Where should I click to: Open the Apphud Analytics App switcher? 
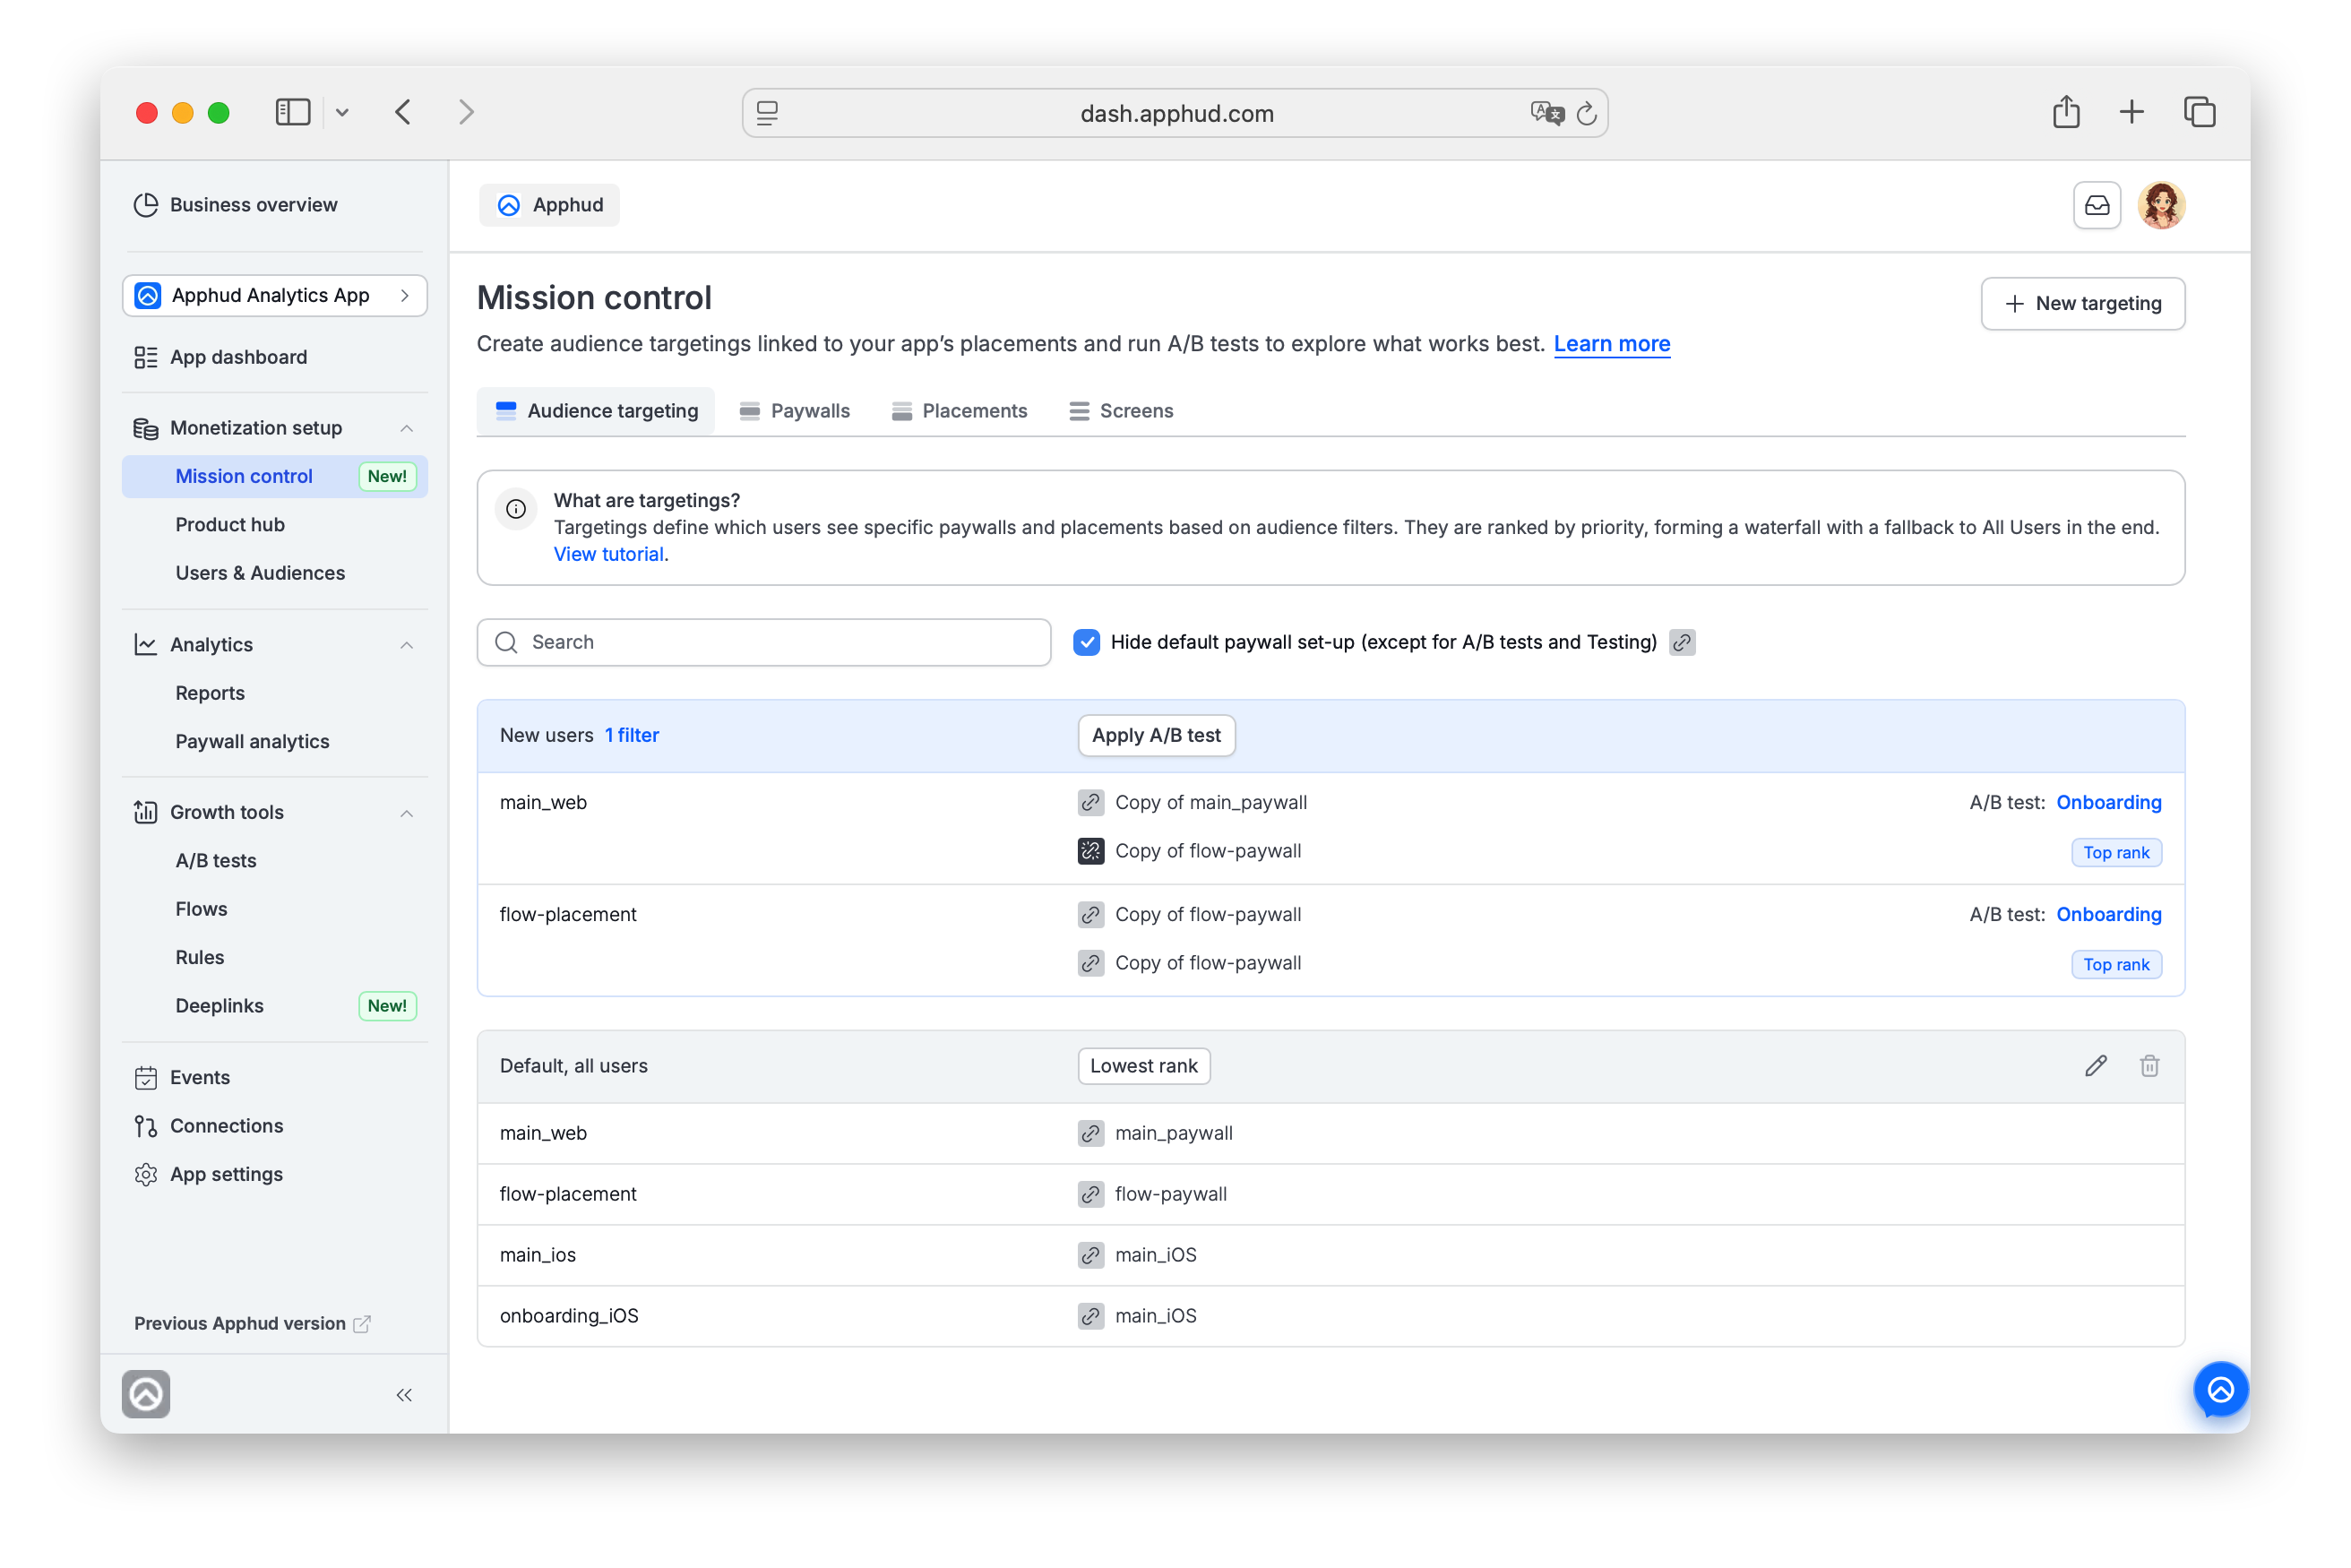[275, 295]
